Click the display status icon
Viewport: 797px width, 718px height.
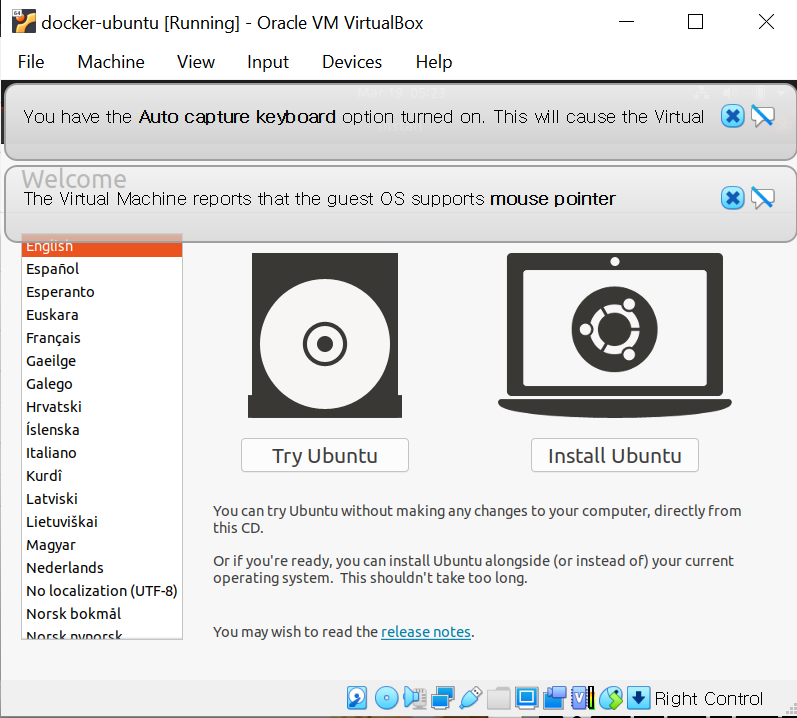click(x=527, y=698)
